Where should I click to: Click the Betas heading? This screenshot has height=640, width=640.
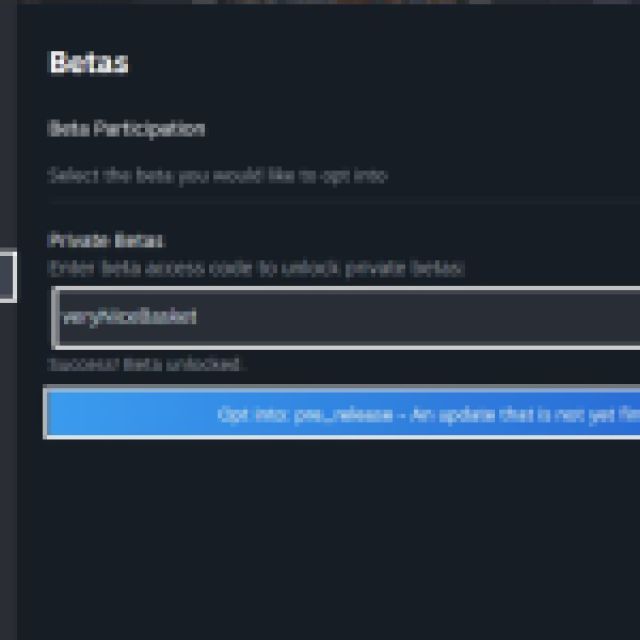pyautogui.click(x=89, y=63)
